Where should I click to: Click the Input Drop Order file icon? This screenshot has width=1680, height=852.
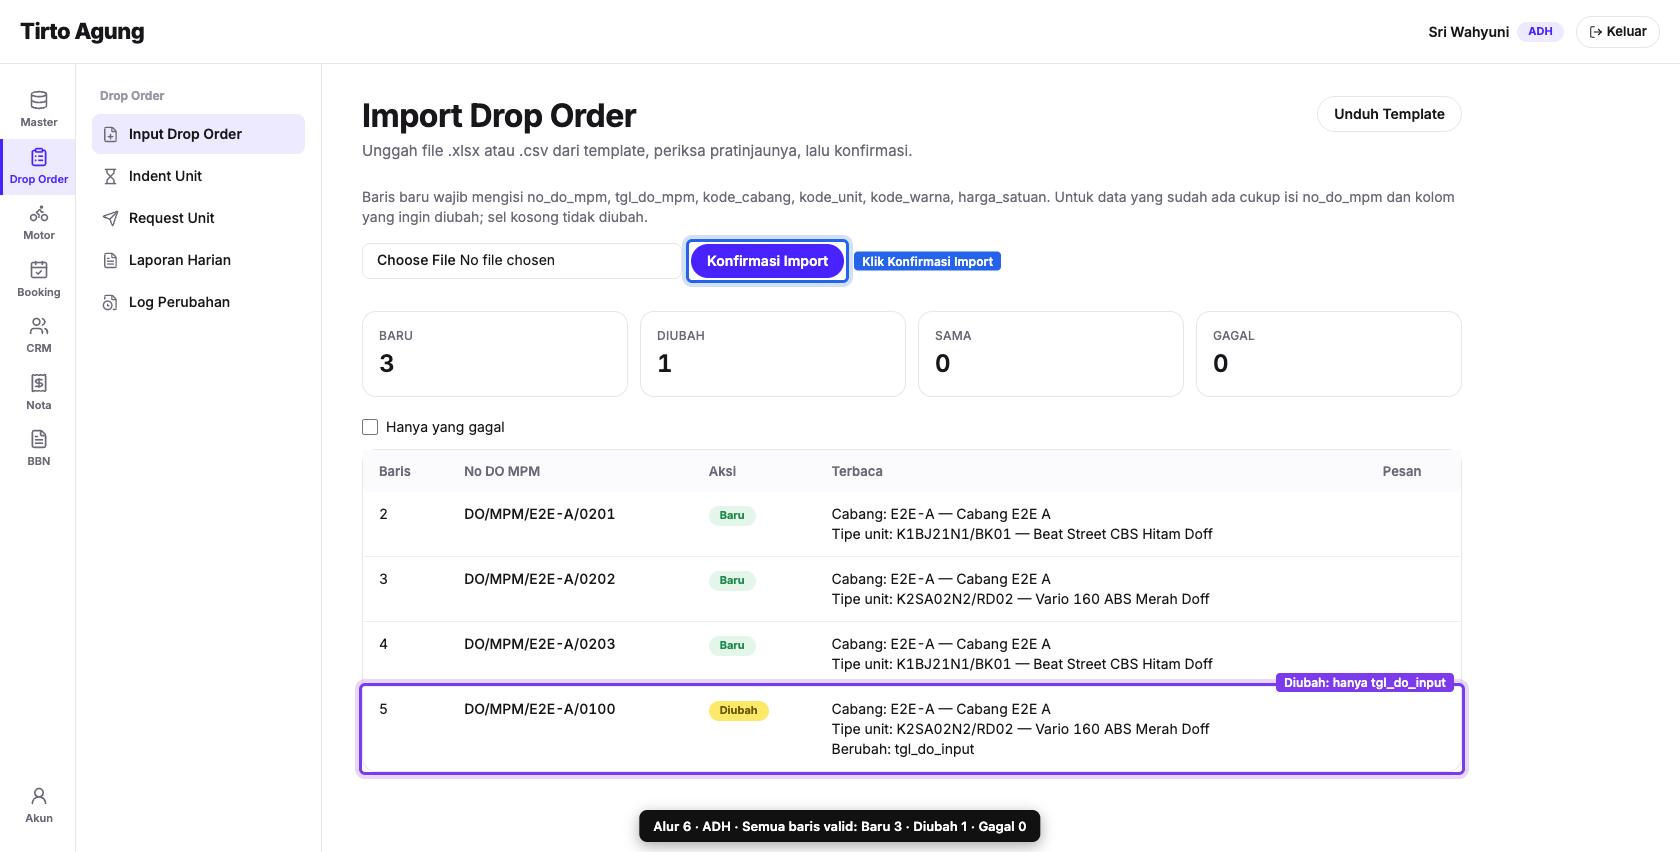pos(111,134)
